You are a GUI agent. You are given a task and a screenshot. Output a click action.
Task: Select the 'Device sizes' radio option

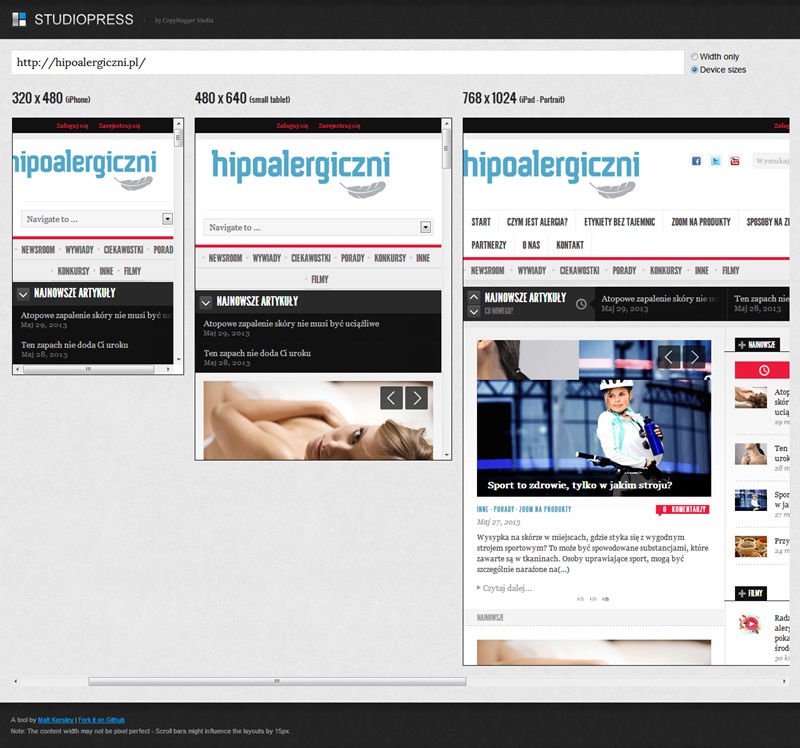click(x=695, y=70)
